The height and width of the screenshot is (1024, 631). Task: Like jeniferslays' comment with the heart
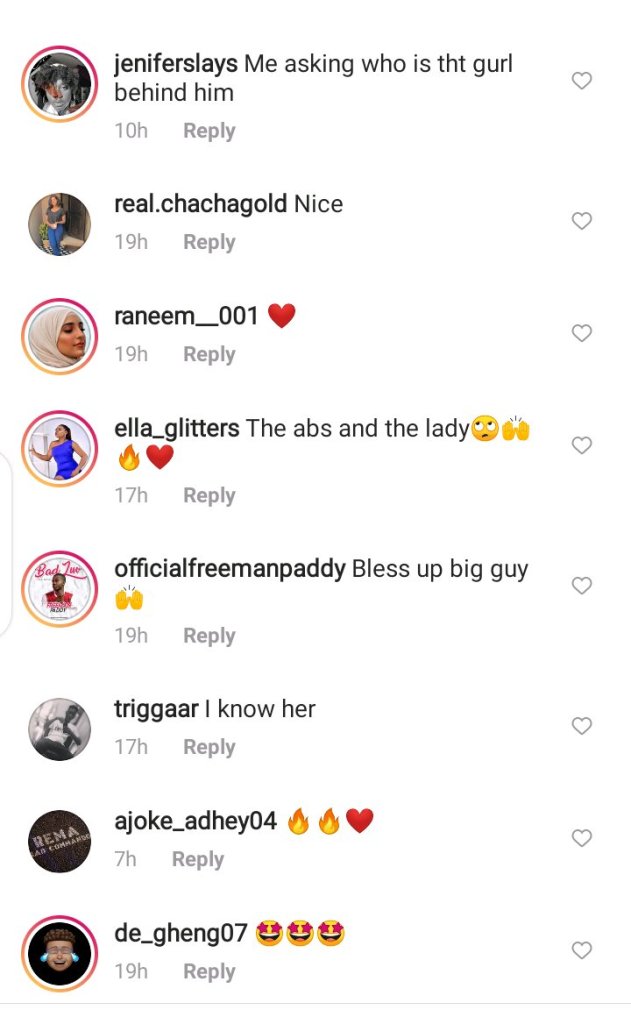[581, 81]
